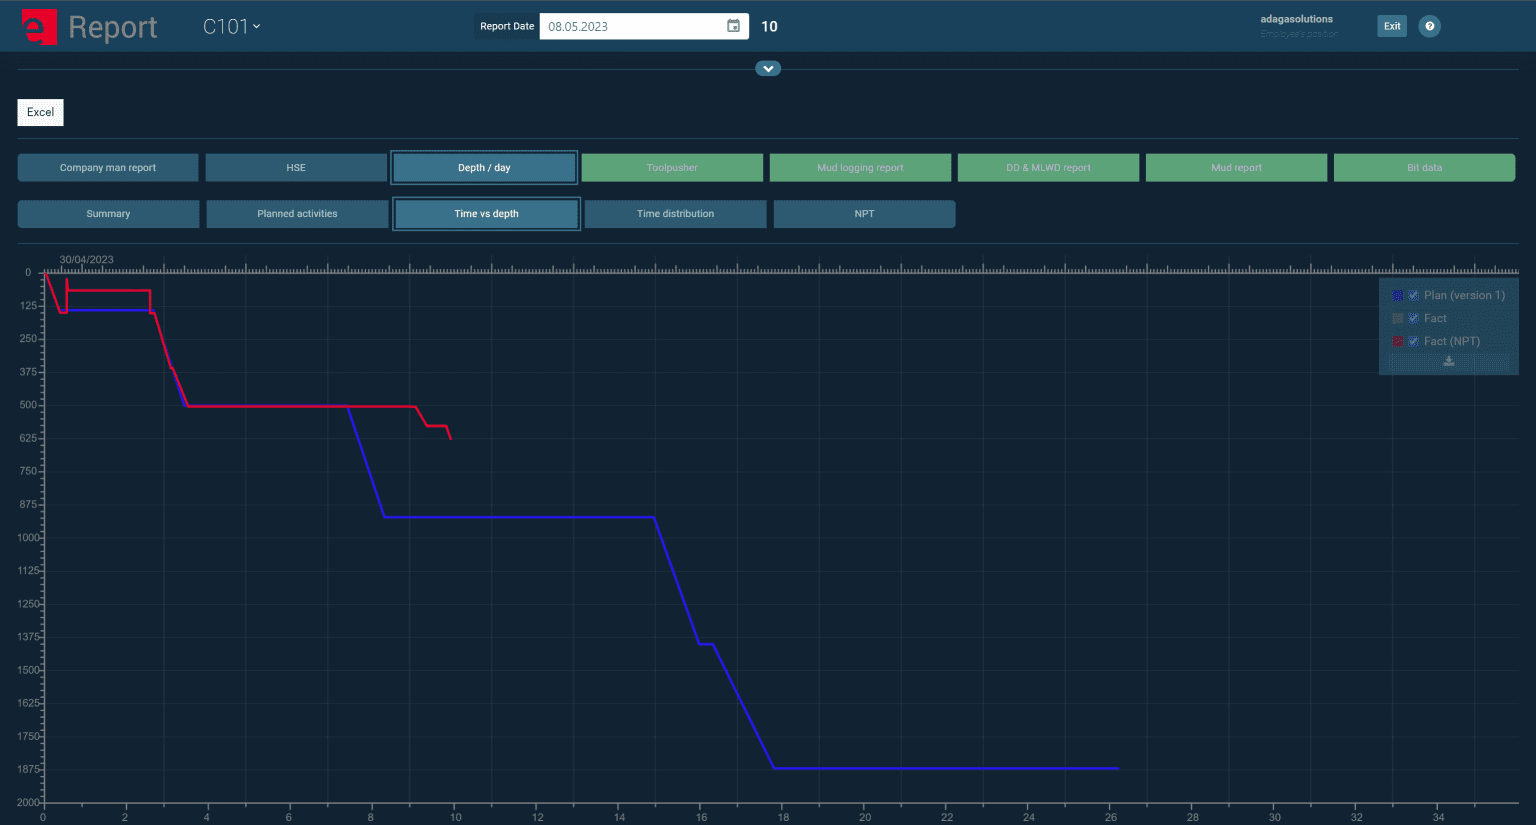This screenshot has height=825, width=1536.
Task: Download chart via legend download icon
Action: pyautogui.click(x=1448, y=362)
